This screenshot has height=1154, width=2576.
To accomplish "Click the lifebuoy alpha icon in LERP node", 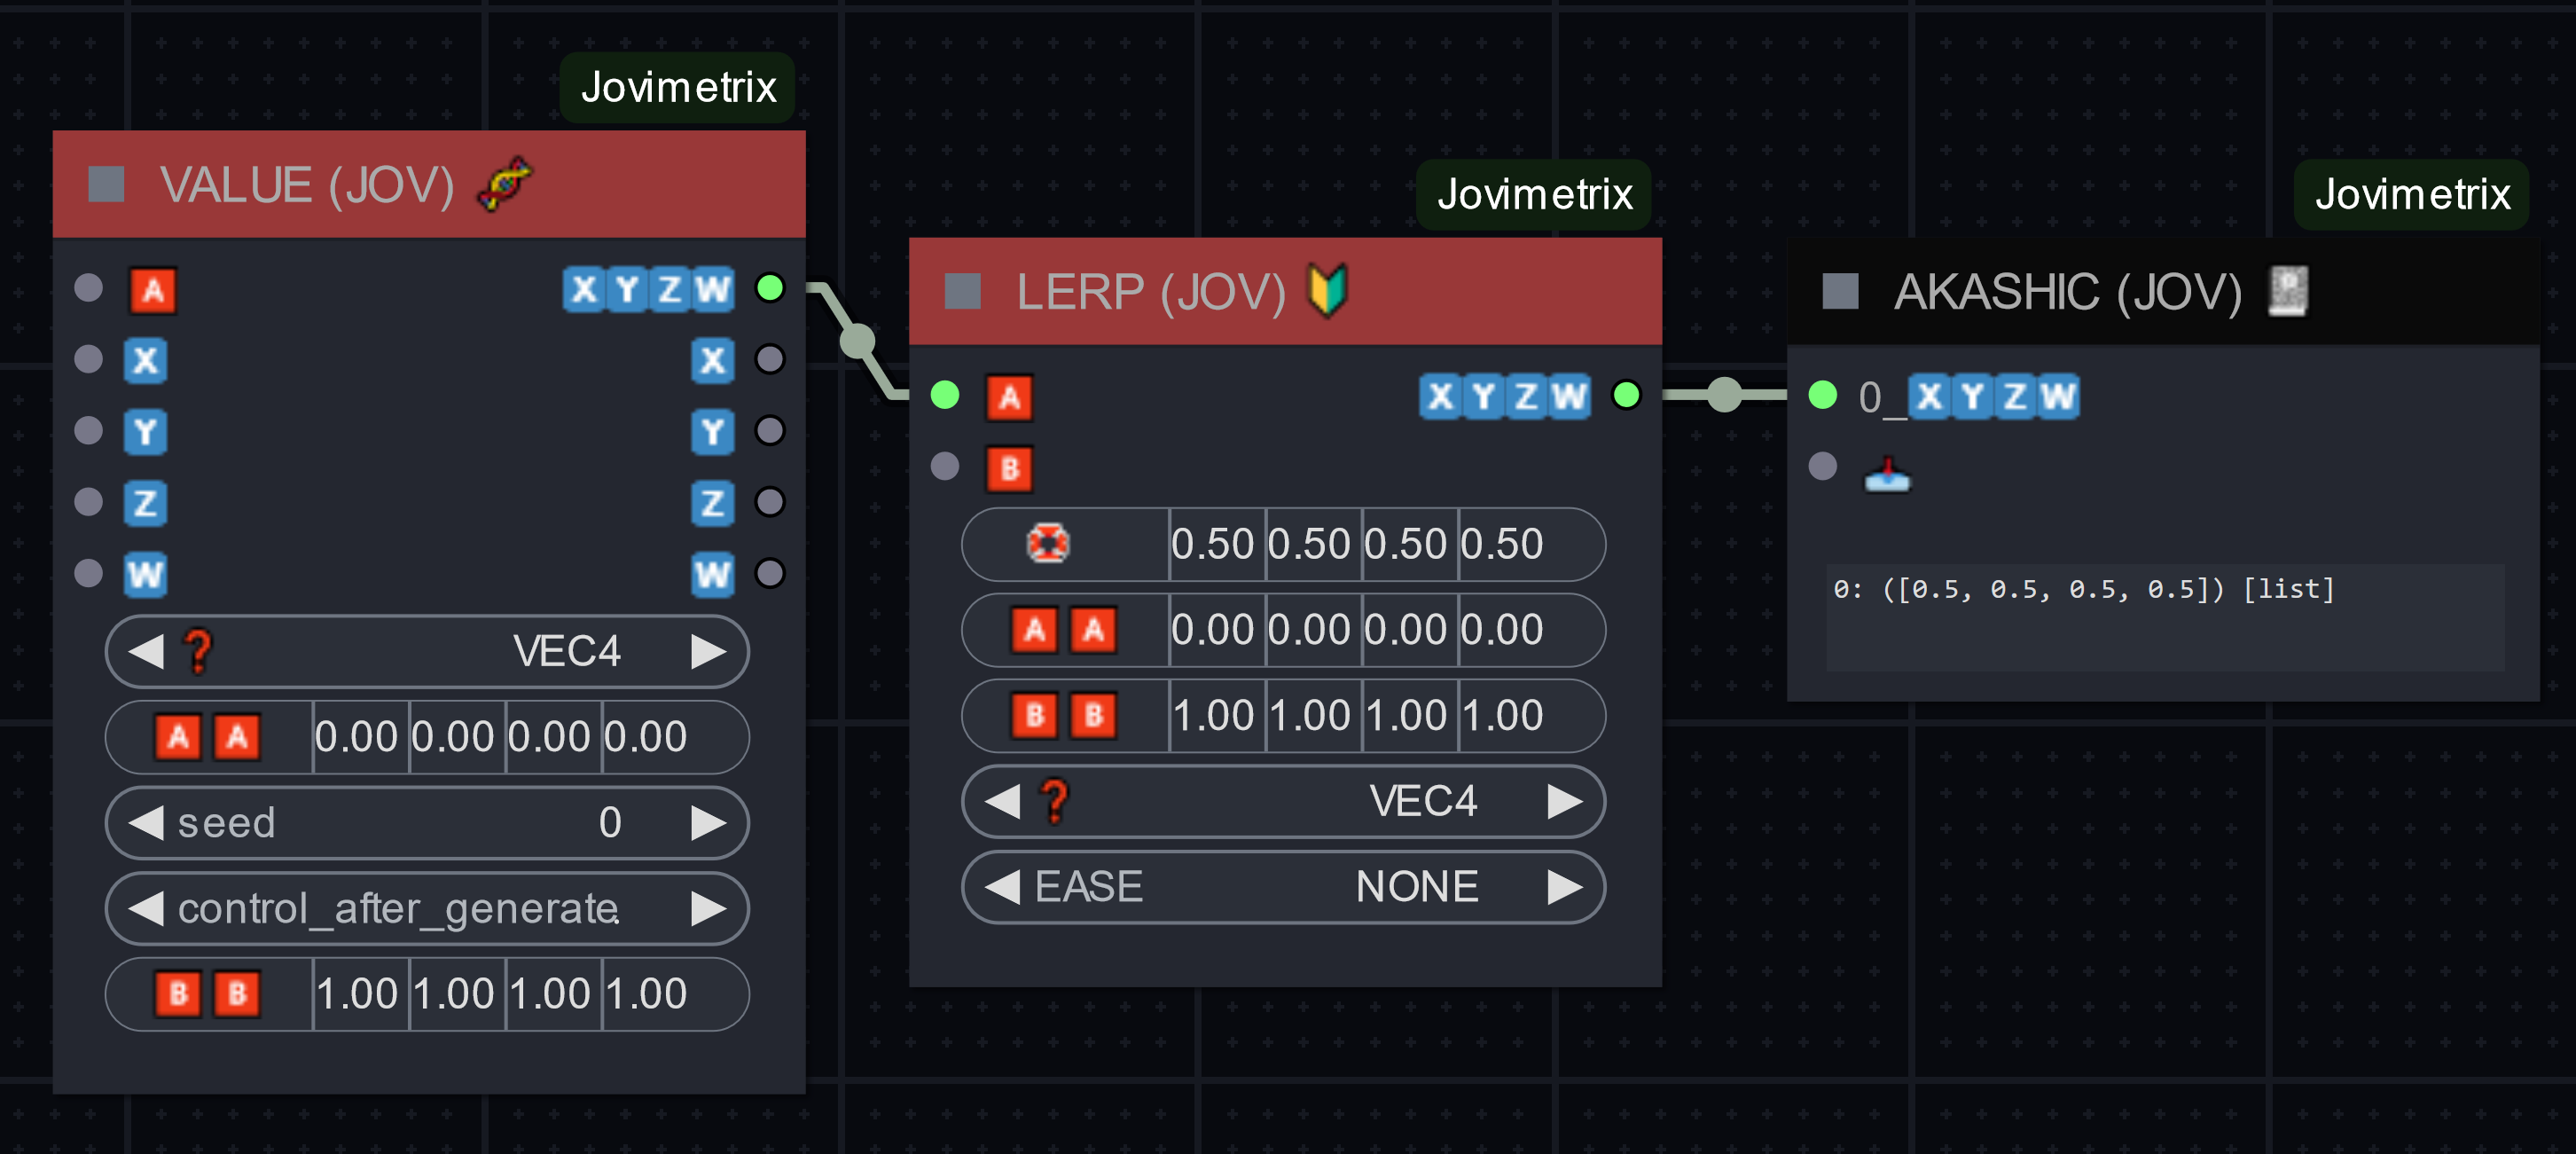I will click(1047, 544).
